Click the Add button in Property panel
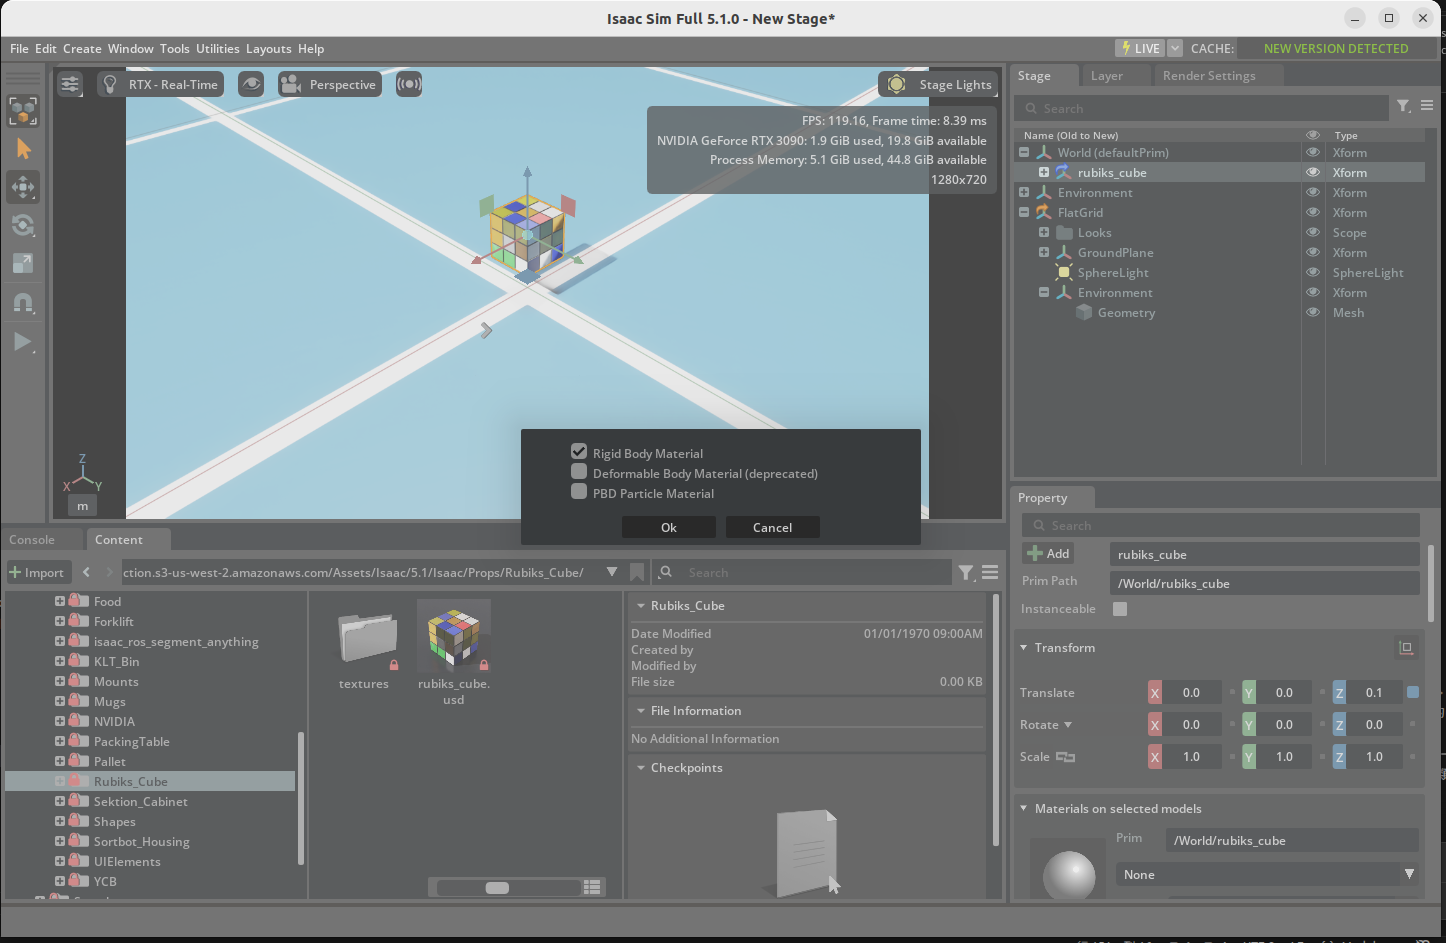 (x=1048, y=554)
